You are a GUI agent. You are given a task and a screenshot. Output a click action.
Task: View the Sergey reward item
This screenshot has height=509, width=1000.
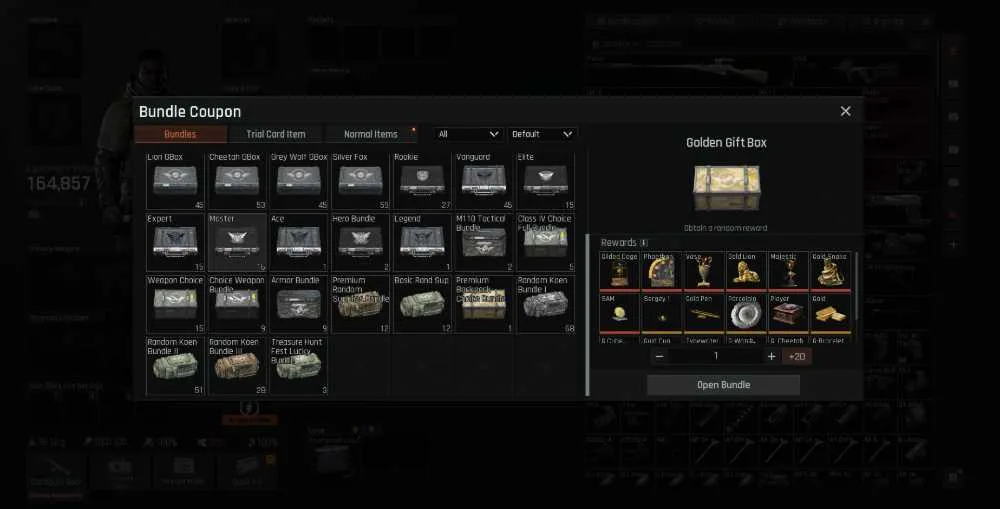click(661, 314)
